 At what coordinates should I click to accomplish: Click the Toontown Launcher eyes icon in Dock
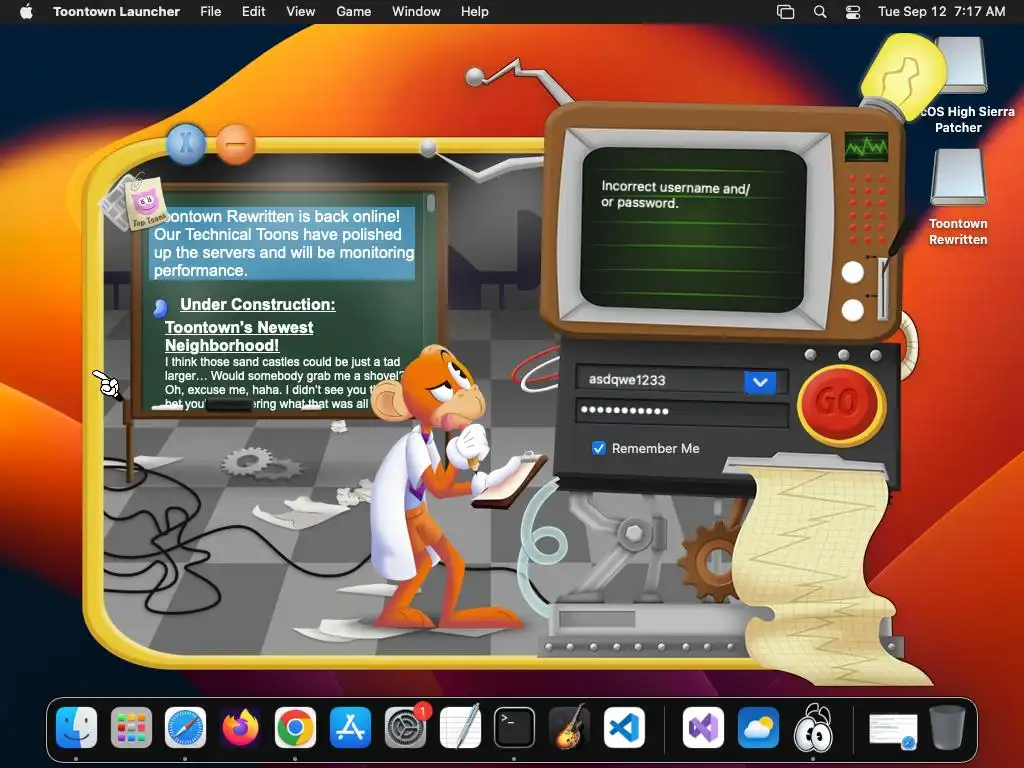[812, 727]
